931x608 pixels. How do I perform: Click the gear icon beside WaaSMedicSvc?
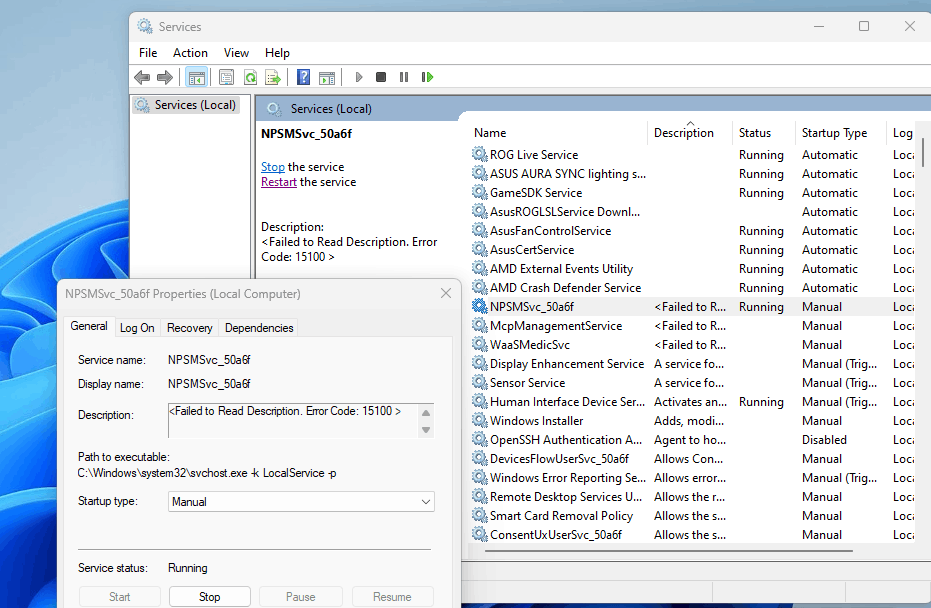point(480,344)
